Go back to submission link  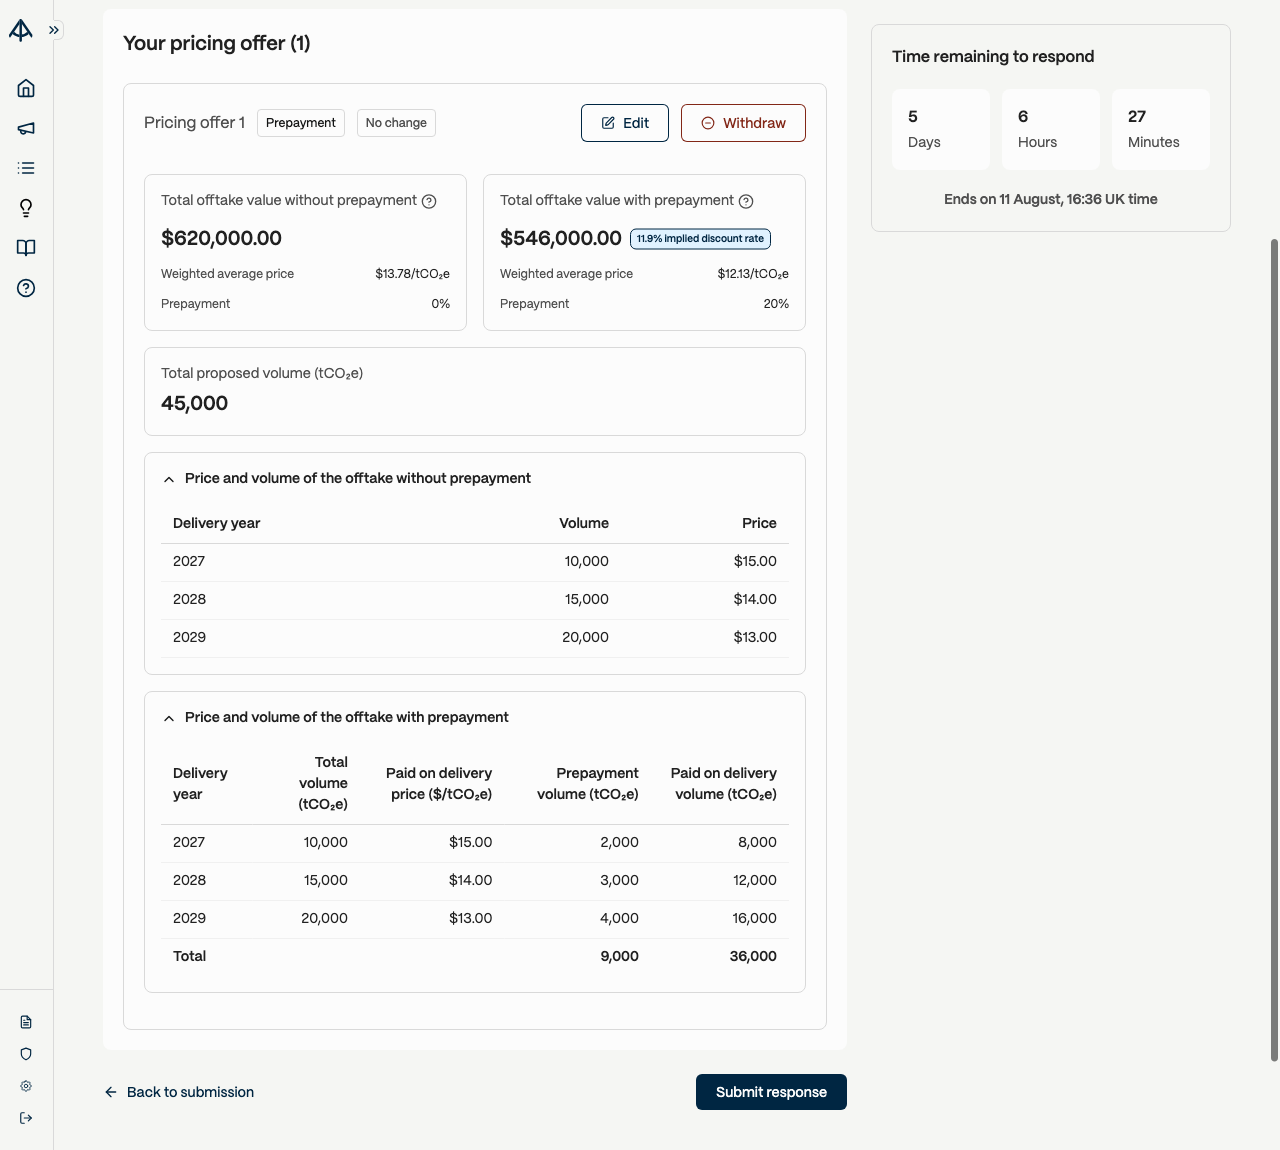[x=179, y=1092]
